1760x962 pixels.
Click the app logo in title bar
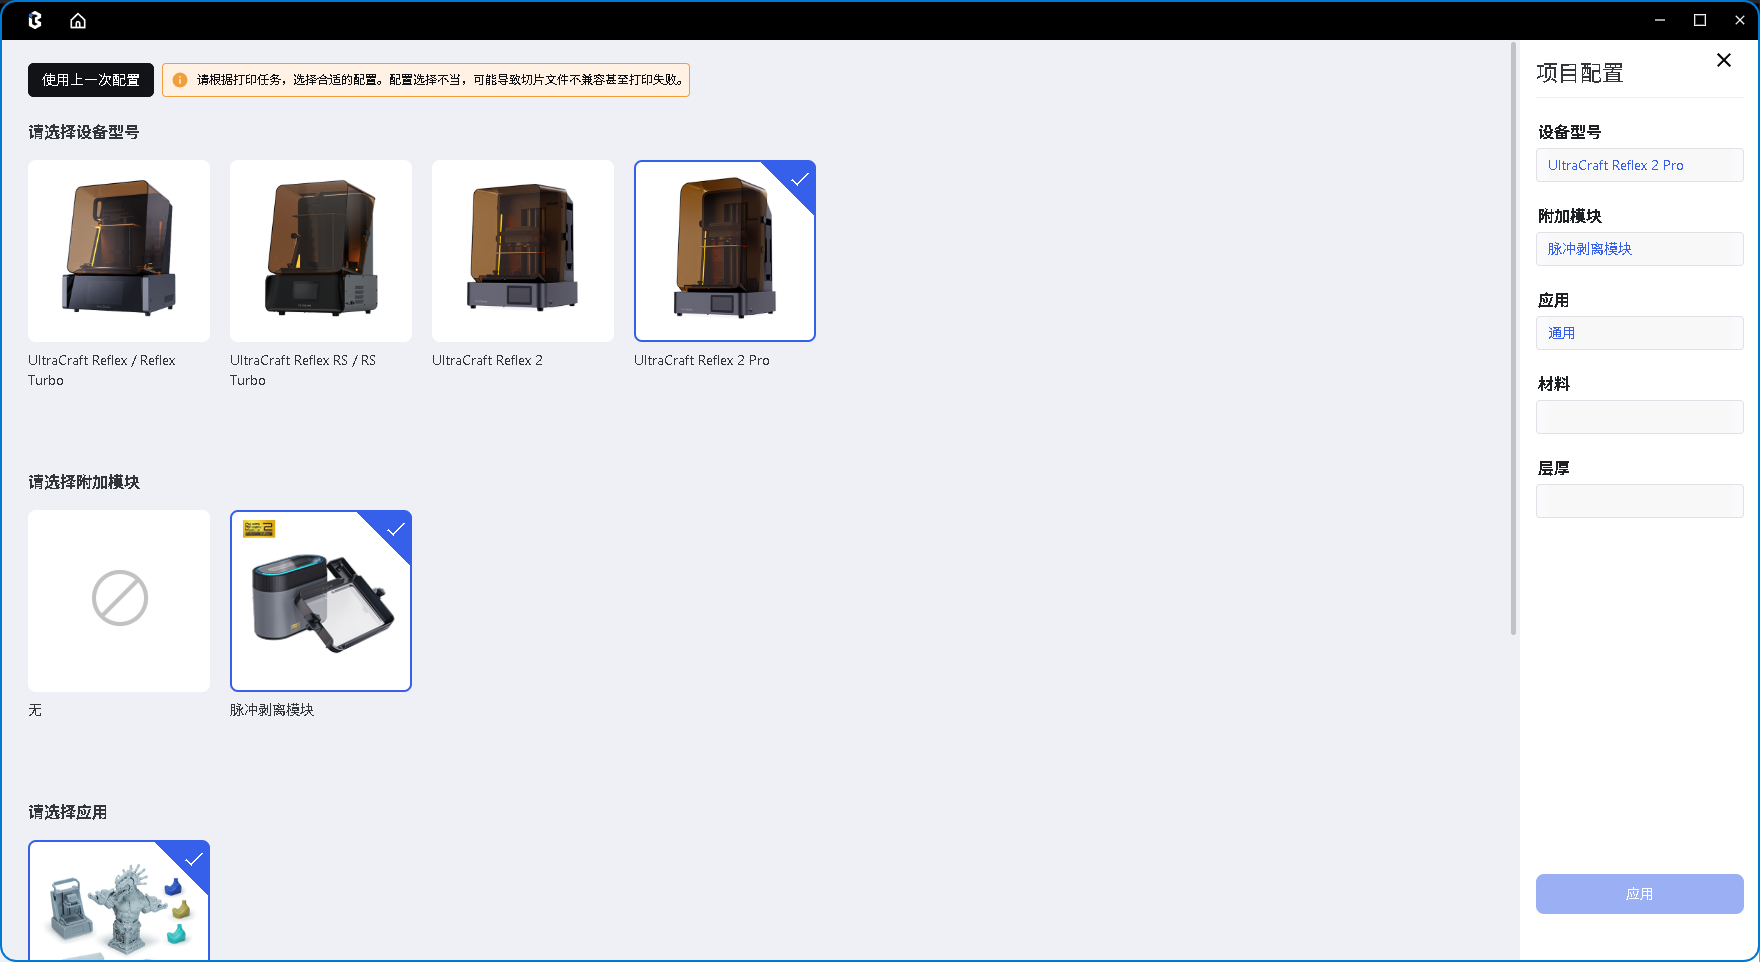(35, 21)
